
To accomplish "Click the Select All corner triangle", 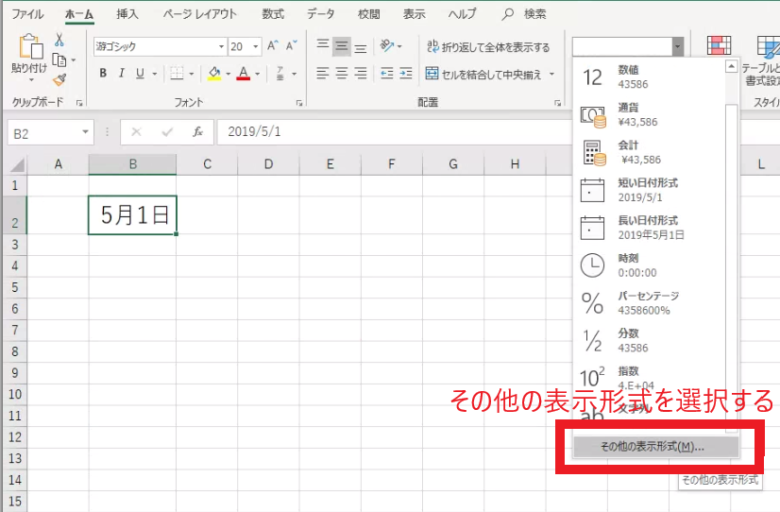I will point(17,165).
